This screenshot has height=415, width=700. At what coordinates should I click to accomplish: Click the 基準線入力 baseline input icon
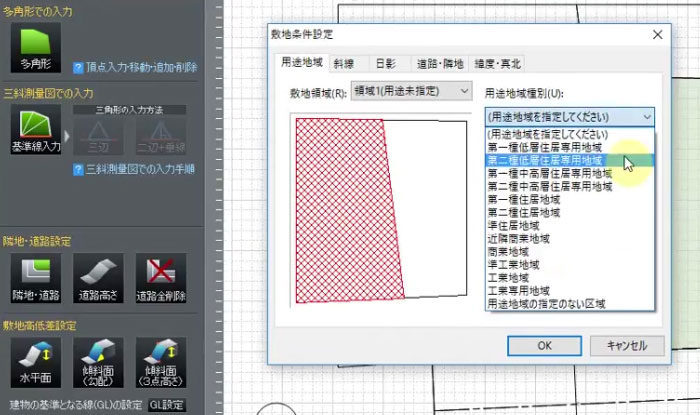pos(36,130)
